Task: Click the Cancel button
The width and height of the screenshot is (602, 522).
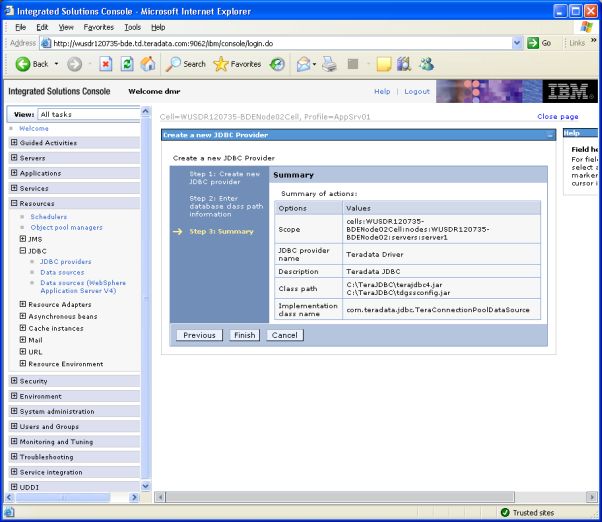Action: pyautogui.click(x=284, y=335)
